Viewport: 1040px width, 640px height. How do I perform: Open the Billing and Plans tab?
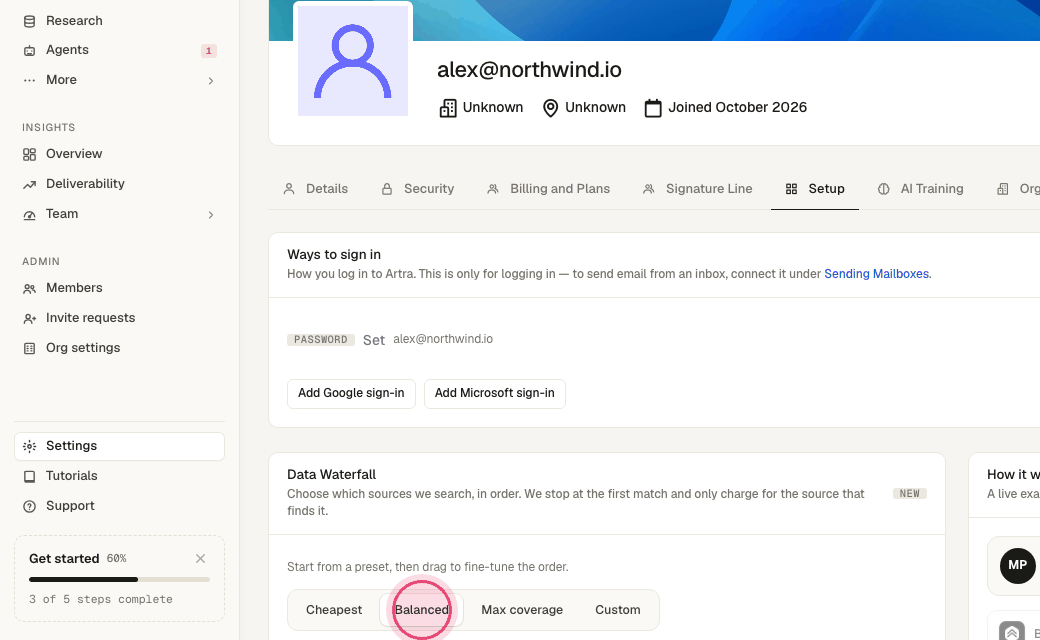[x=549, y=189]
